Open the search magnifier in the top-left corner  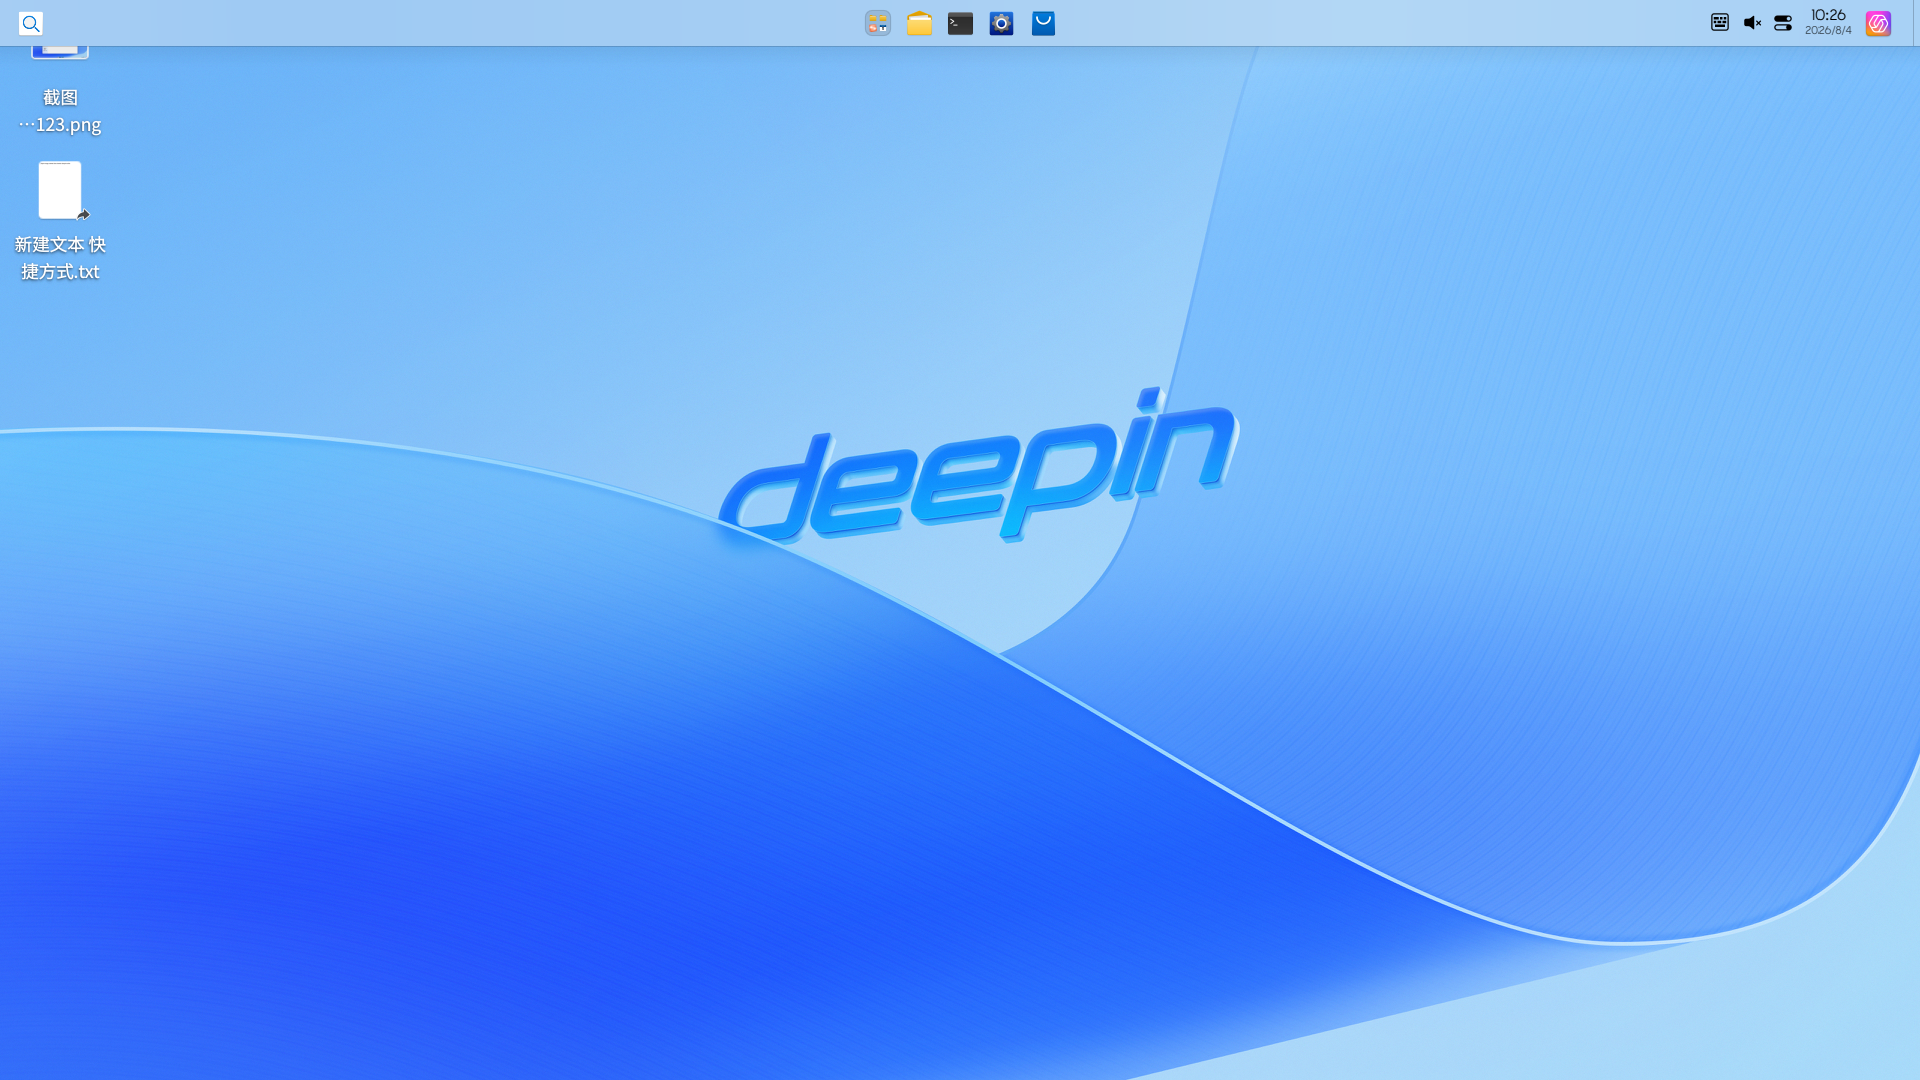[31, 23]
